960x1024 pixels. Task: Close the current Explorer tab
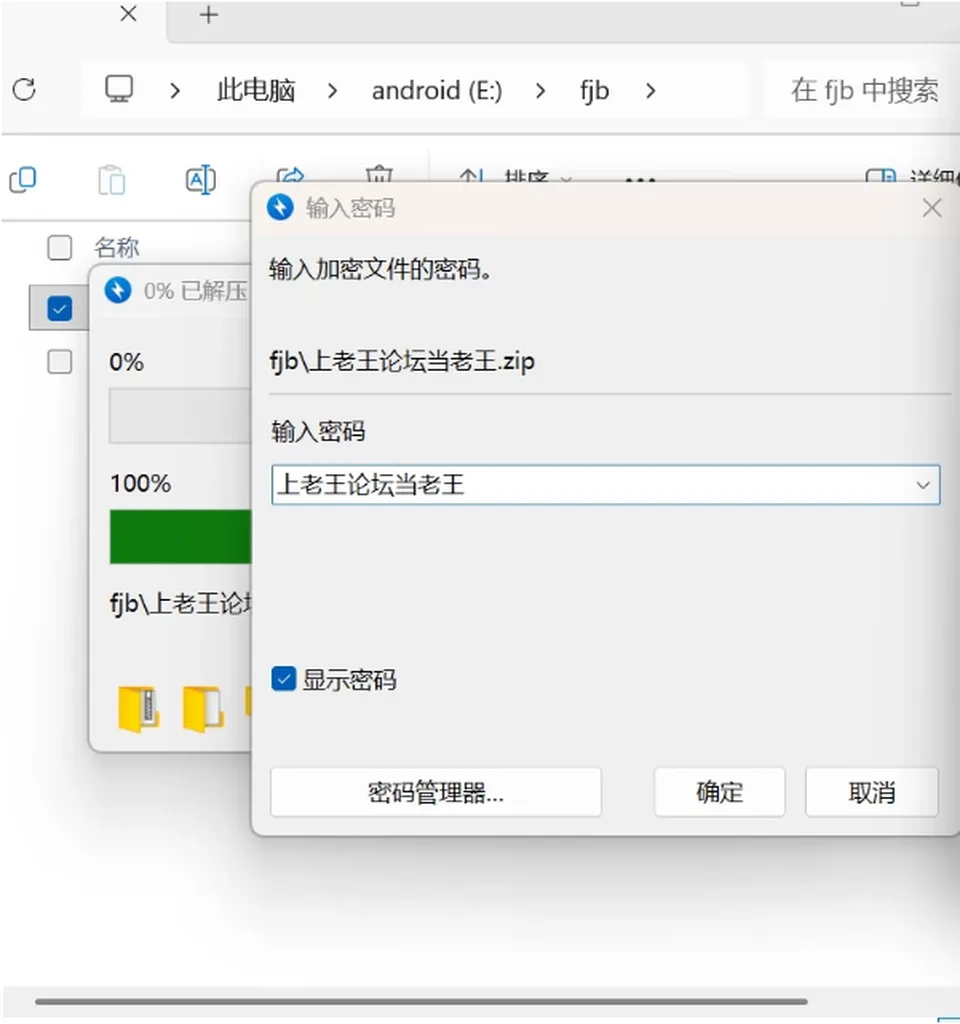coord(129,14)
